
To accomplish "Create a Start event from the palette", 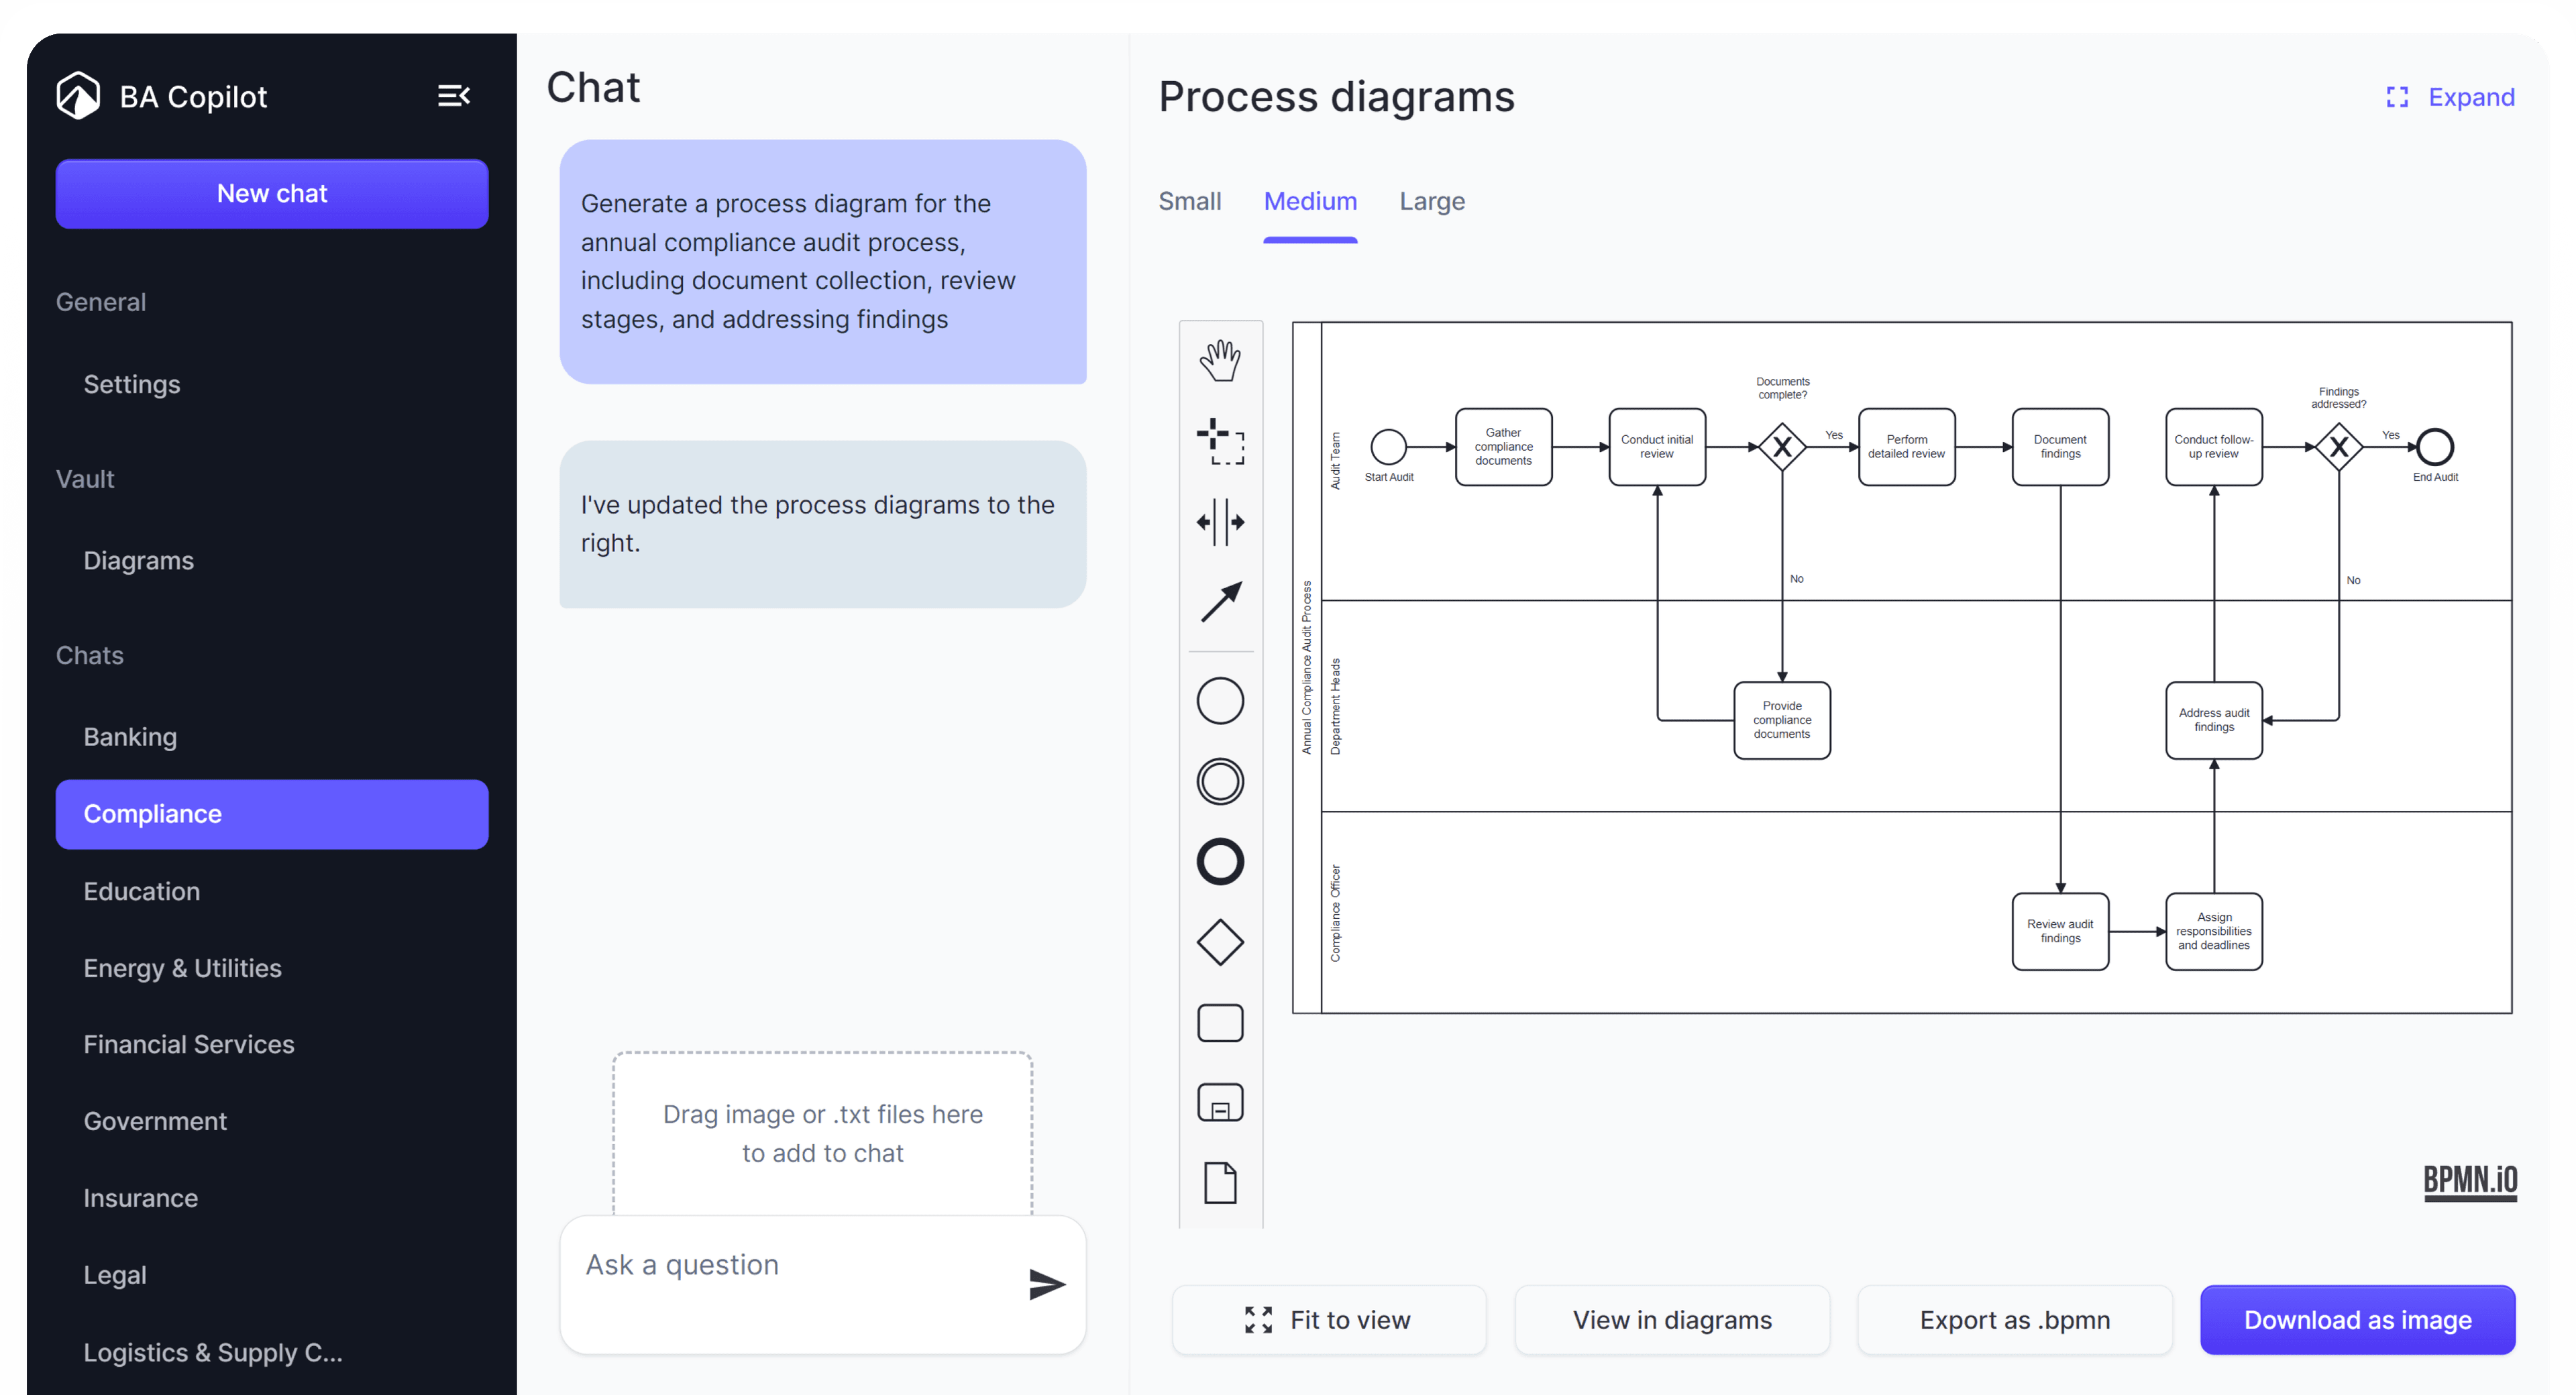I will 1220,700.
